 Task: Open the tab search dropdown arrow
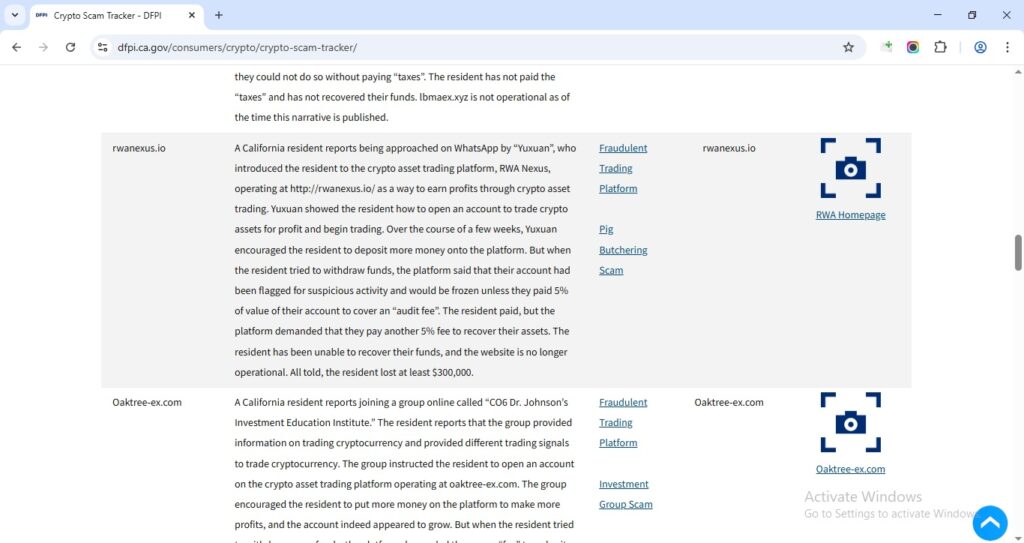(14, 15)
